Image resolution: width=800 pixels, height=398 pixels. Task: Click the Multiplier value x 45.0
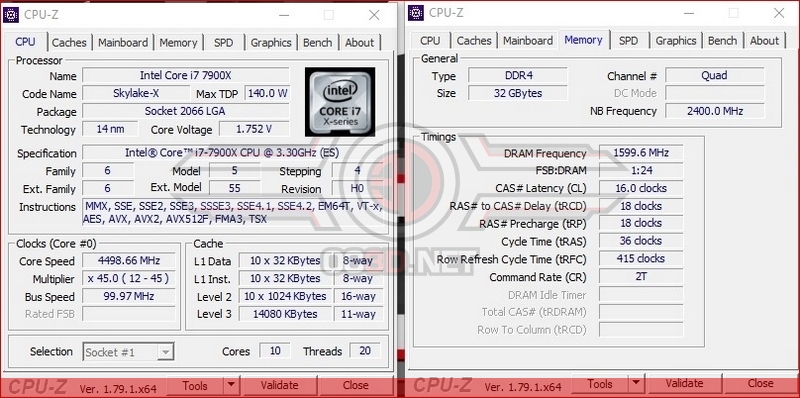(x=129, y=279)
